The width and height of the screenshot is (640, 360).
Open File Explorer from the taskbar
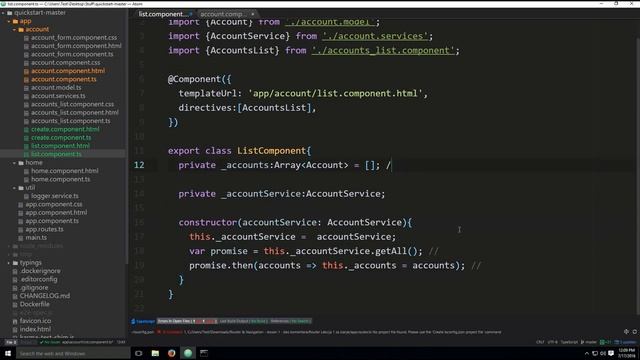point(155,353)
